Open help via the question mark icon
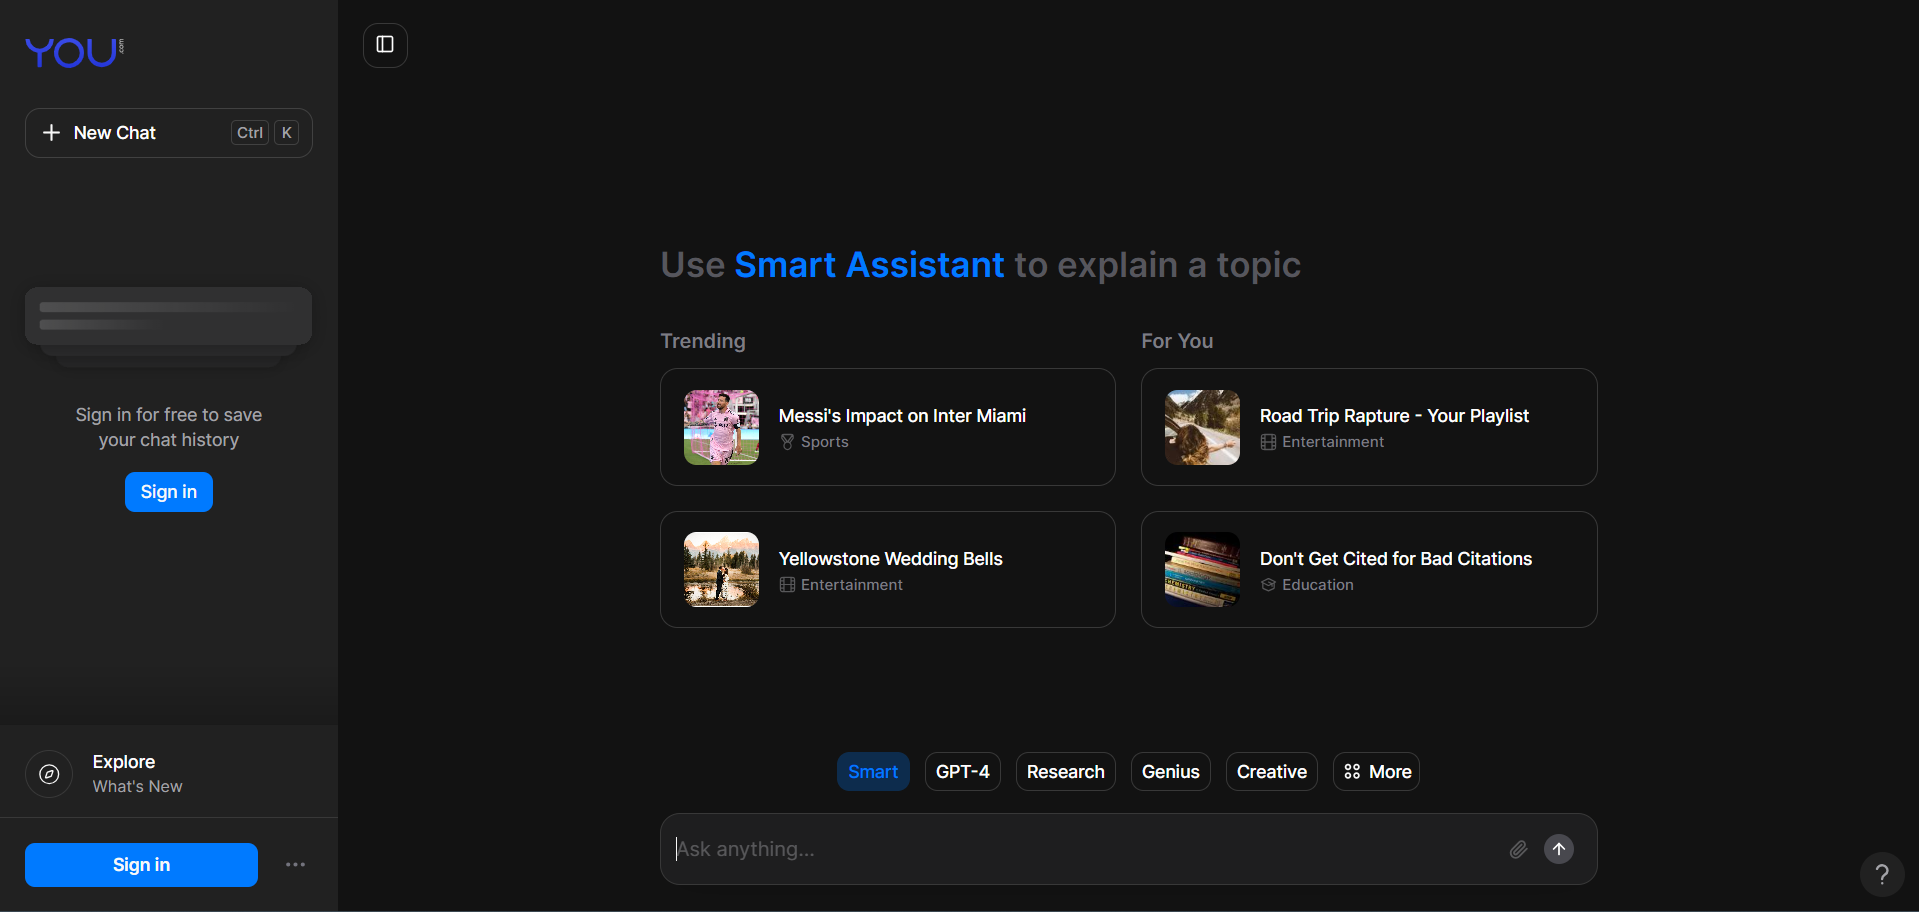Screen dimensions: 1919x912 pyautogui.click(x=1883, y=873)
